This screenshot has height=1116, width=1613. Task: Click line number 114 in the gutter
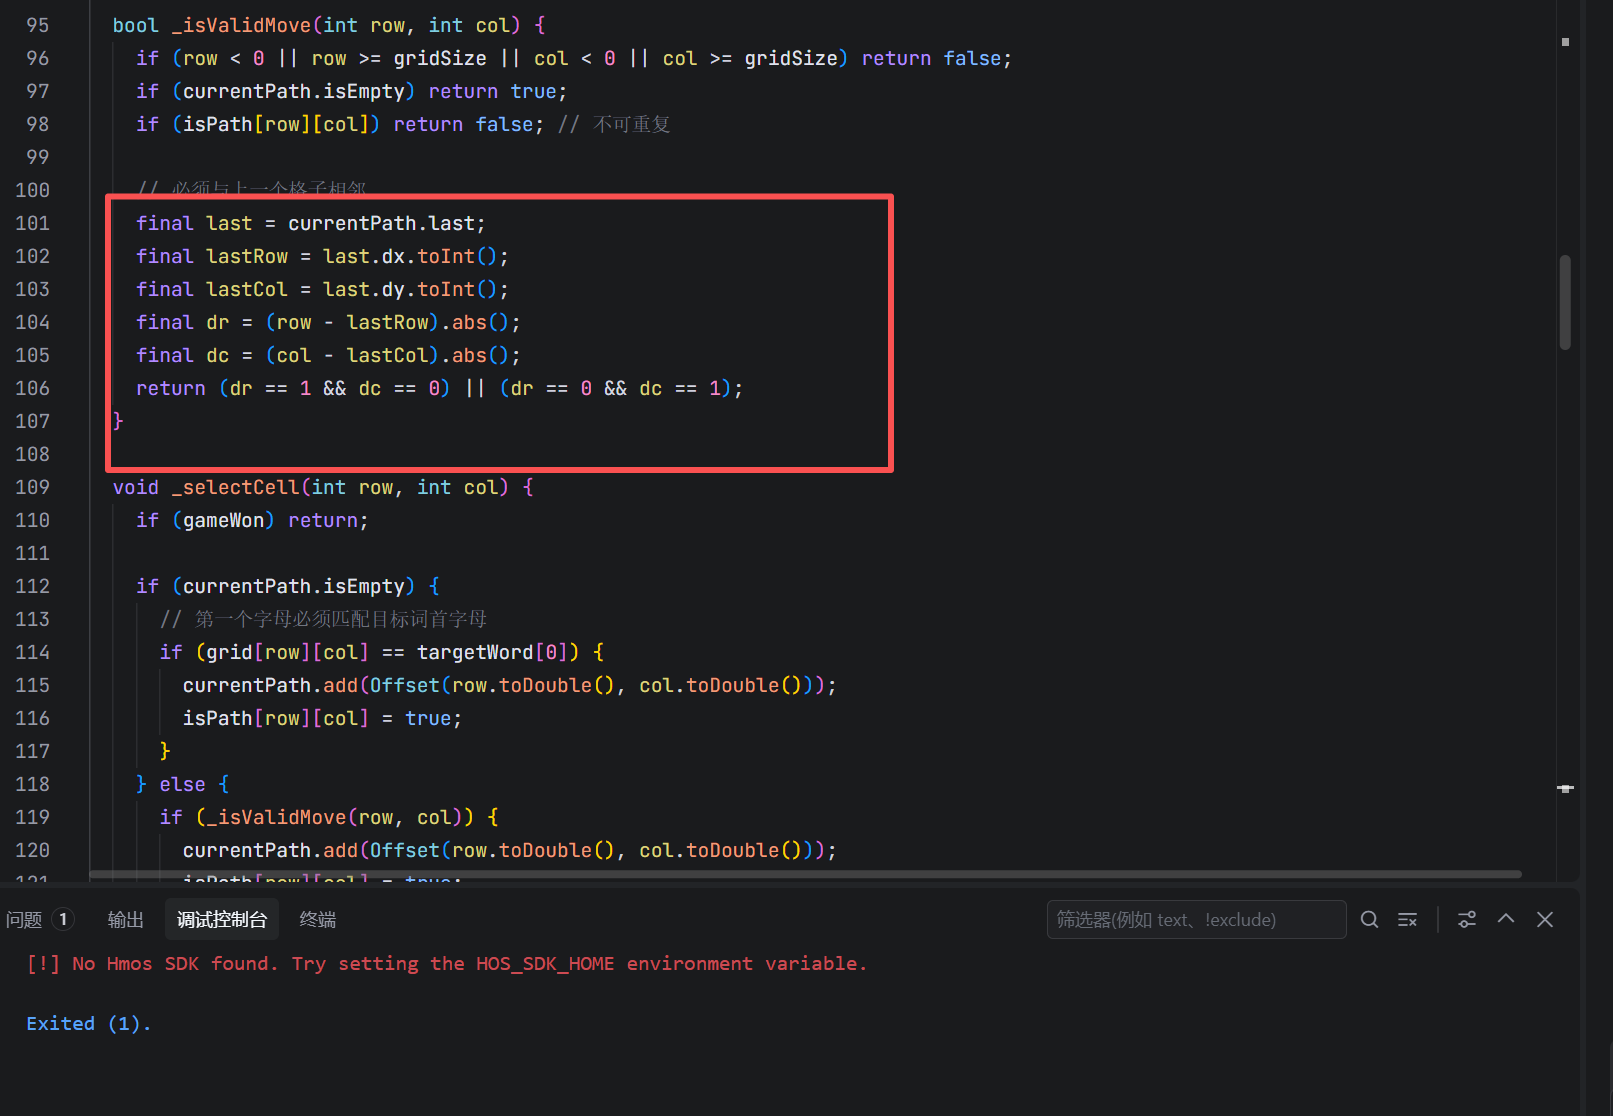(x=32, y=652)
